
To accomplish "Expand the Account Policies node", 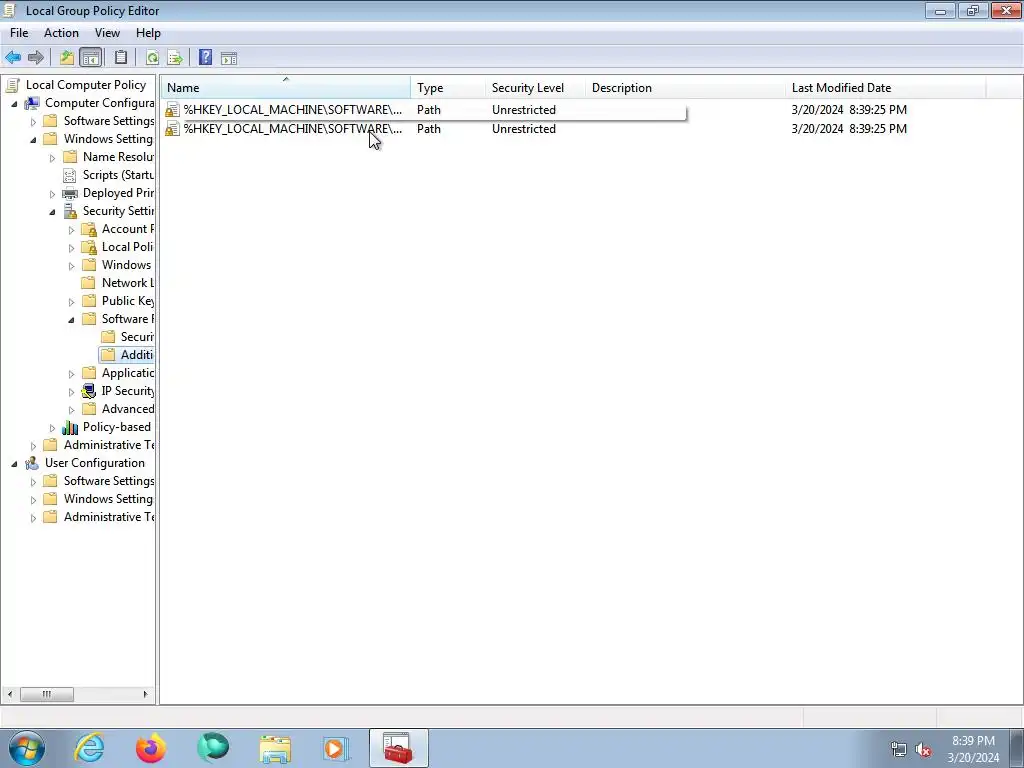I will (72, 230).
